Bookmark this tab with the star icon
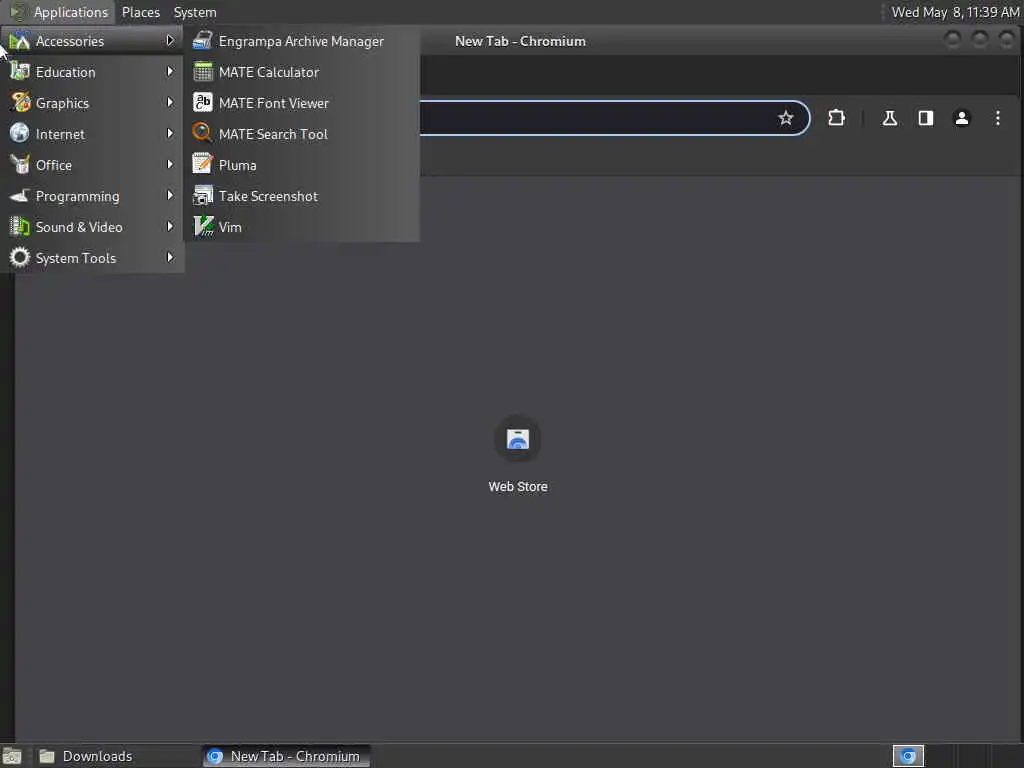Screen dimensions: 1024x768 786,118
